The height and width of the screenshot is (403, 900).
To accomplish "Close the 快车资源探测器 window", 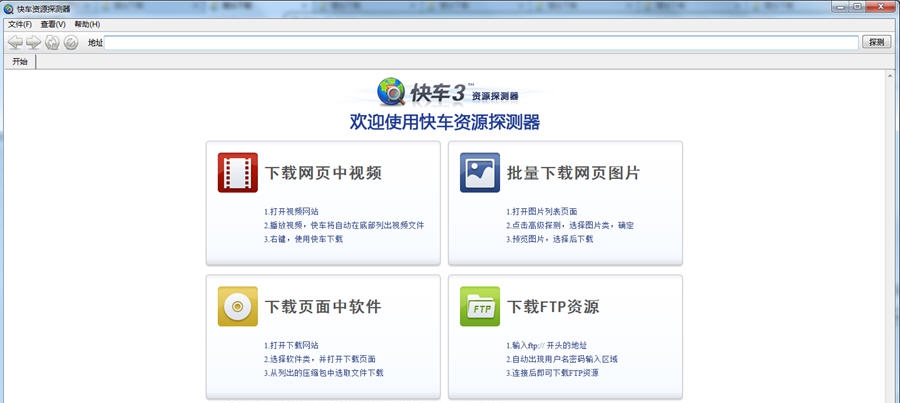I will (880, 6).
